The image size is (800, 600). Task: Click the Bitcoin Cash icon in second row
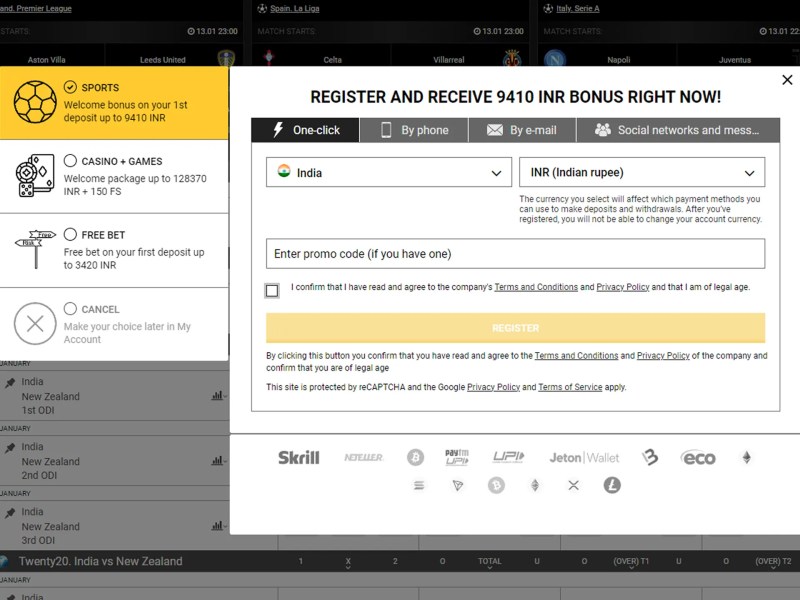tap(496, 485)
